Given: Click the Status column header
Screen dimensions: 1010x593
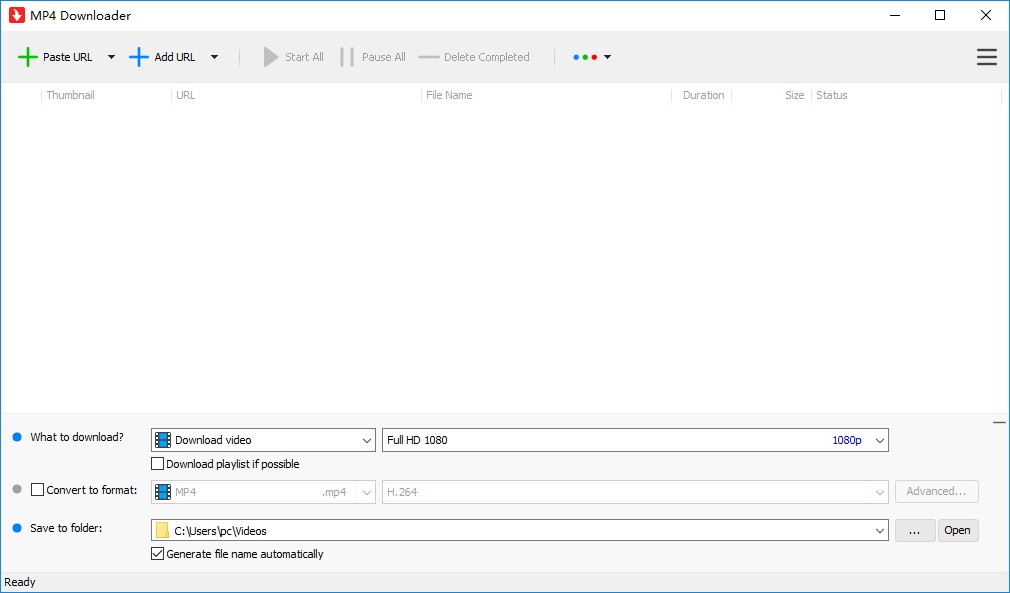Looking at the screenshot, I should 832,95.
